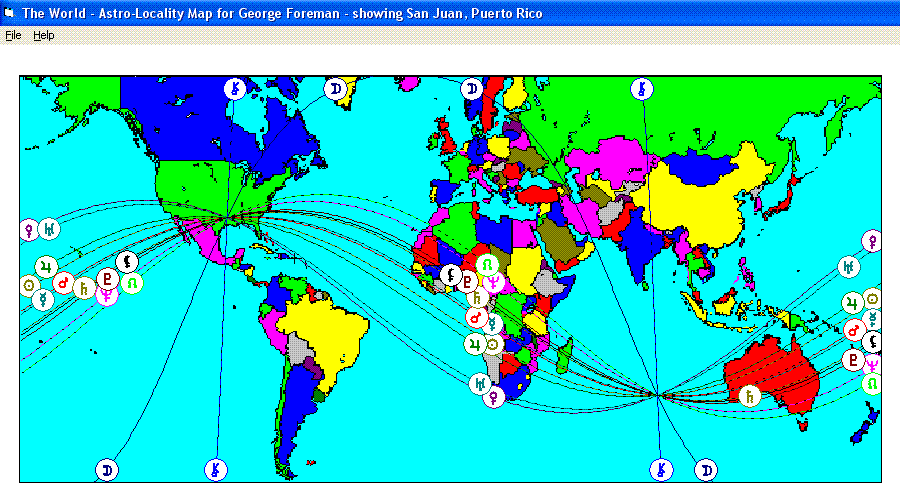This screenshot has width=900, height=500.
Task: Click the magenta Neptune symbol over Africa
Action: click(x=494, y=283)
